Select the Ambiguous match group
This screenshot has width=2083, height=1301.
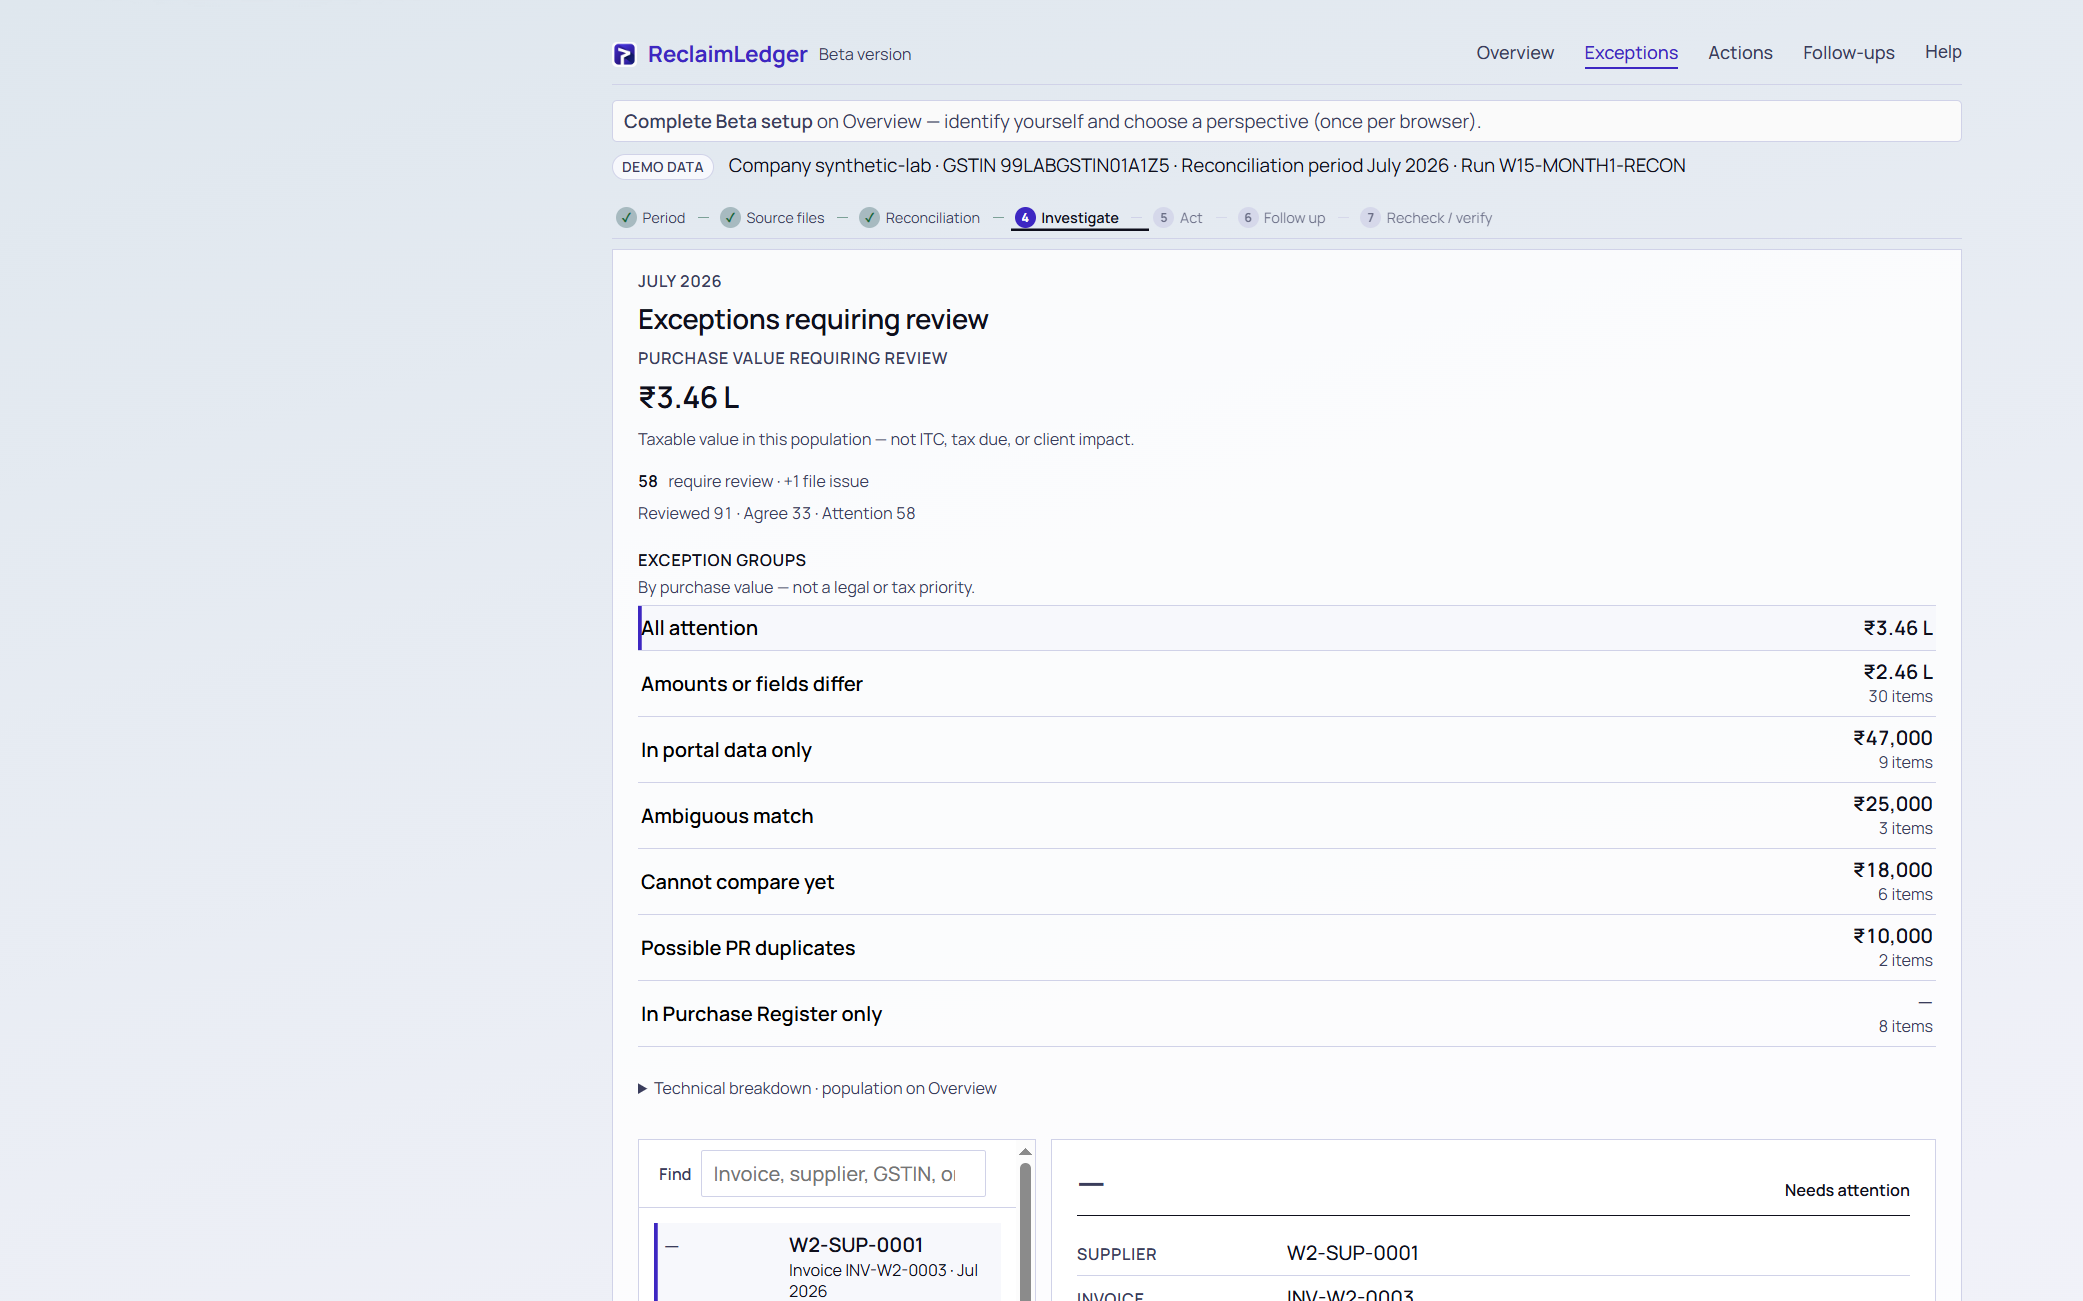(1286, 816)
